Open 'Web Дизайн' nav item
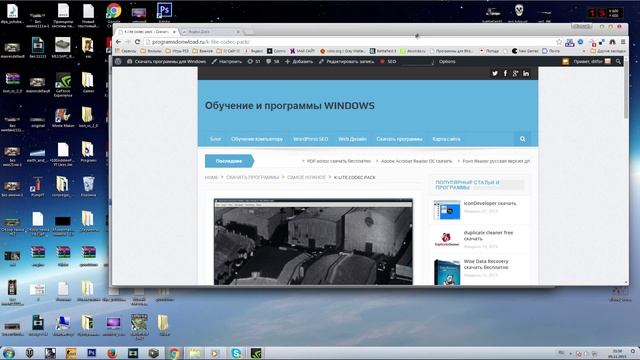This screenshot has height=360, width=640. [352, 139]
